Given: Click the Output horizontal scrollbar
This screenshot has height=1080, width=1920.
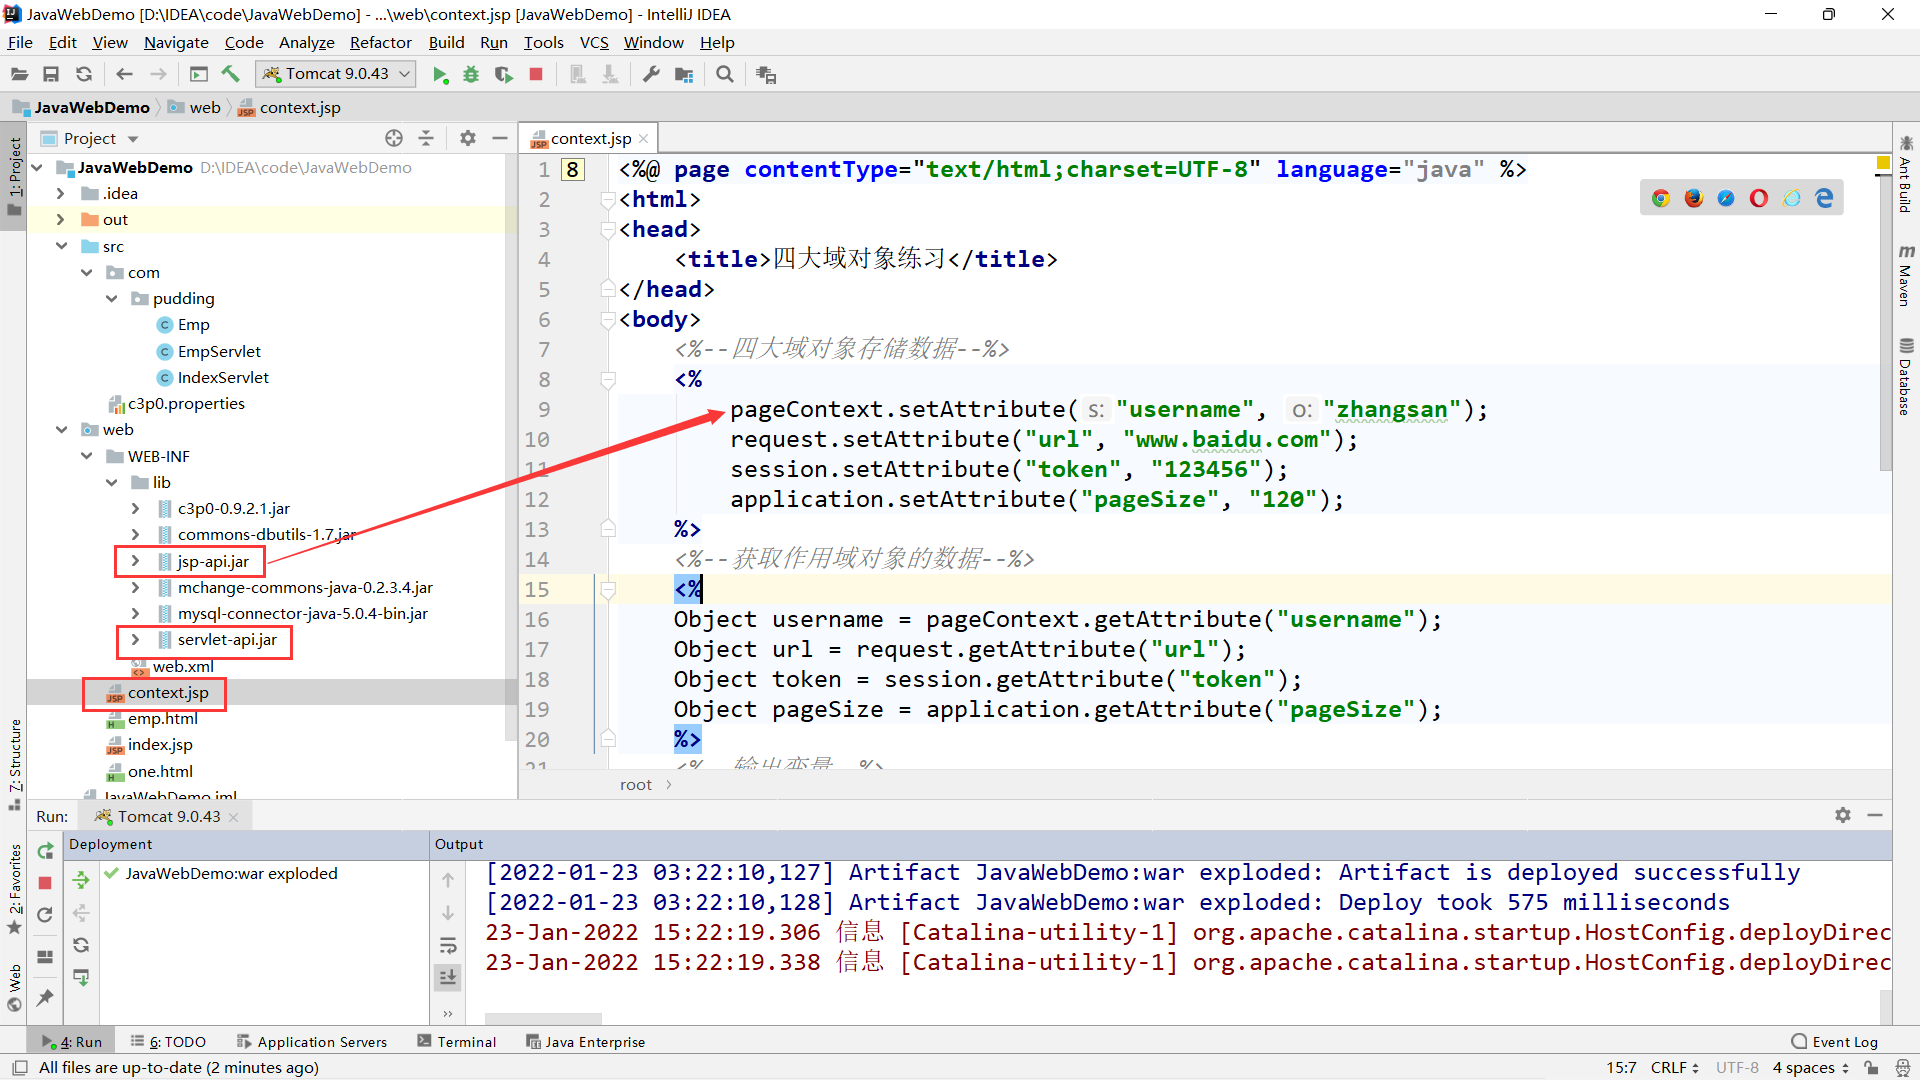Looking at the screenshot, I should pos(543,1018).
